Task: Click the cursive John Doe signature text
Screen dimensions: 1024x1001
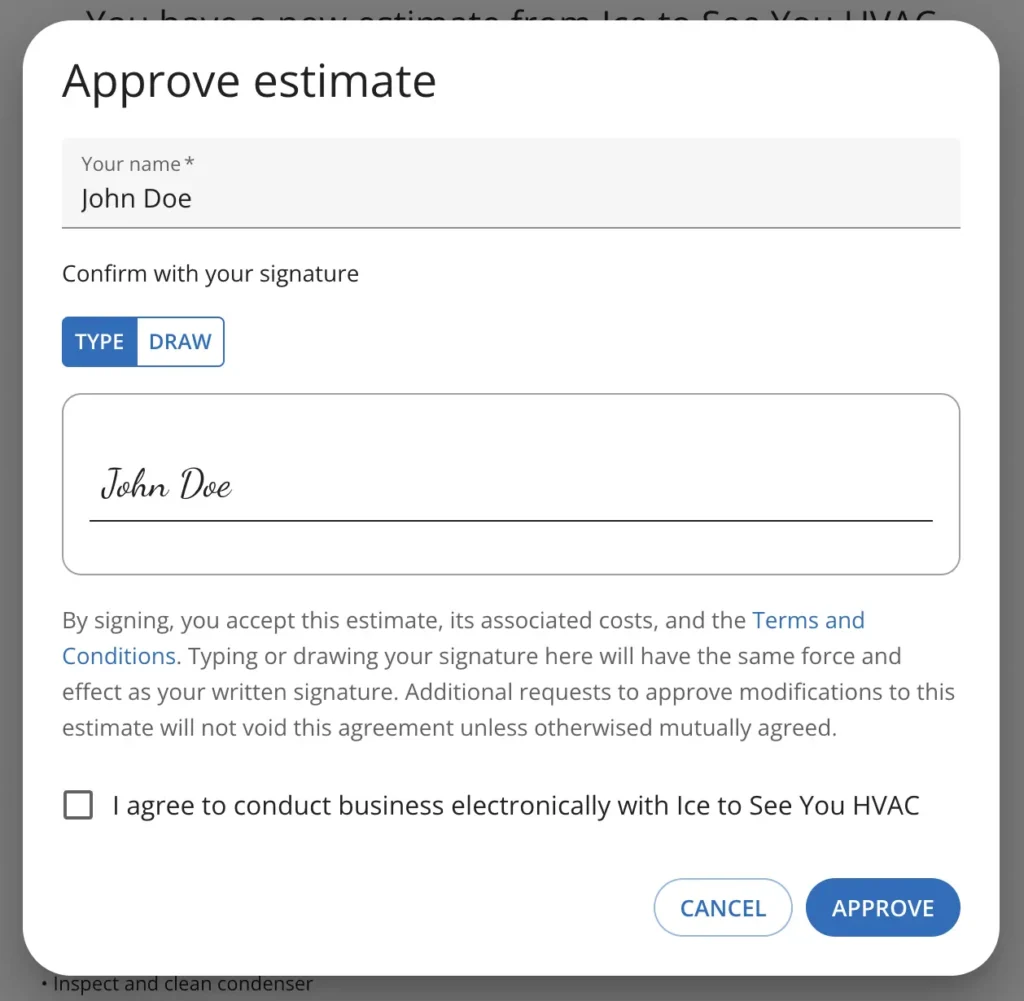Action: pyautogui.click(x=166, y=485)
